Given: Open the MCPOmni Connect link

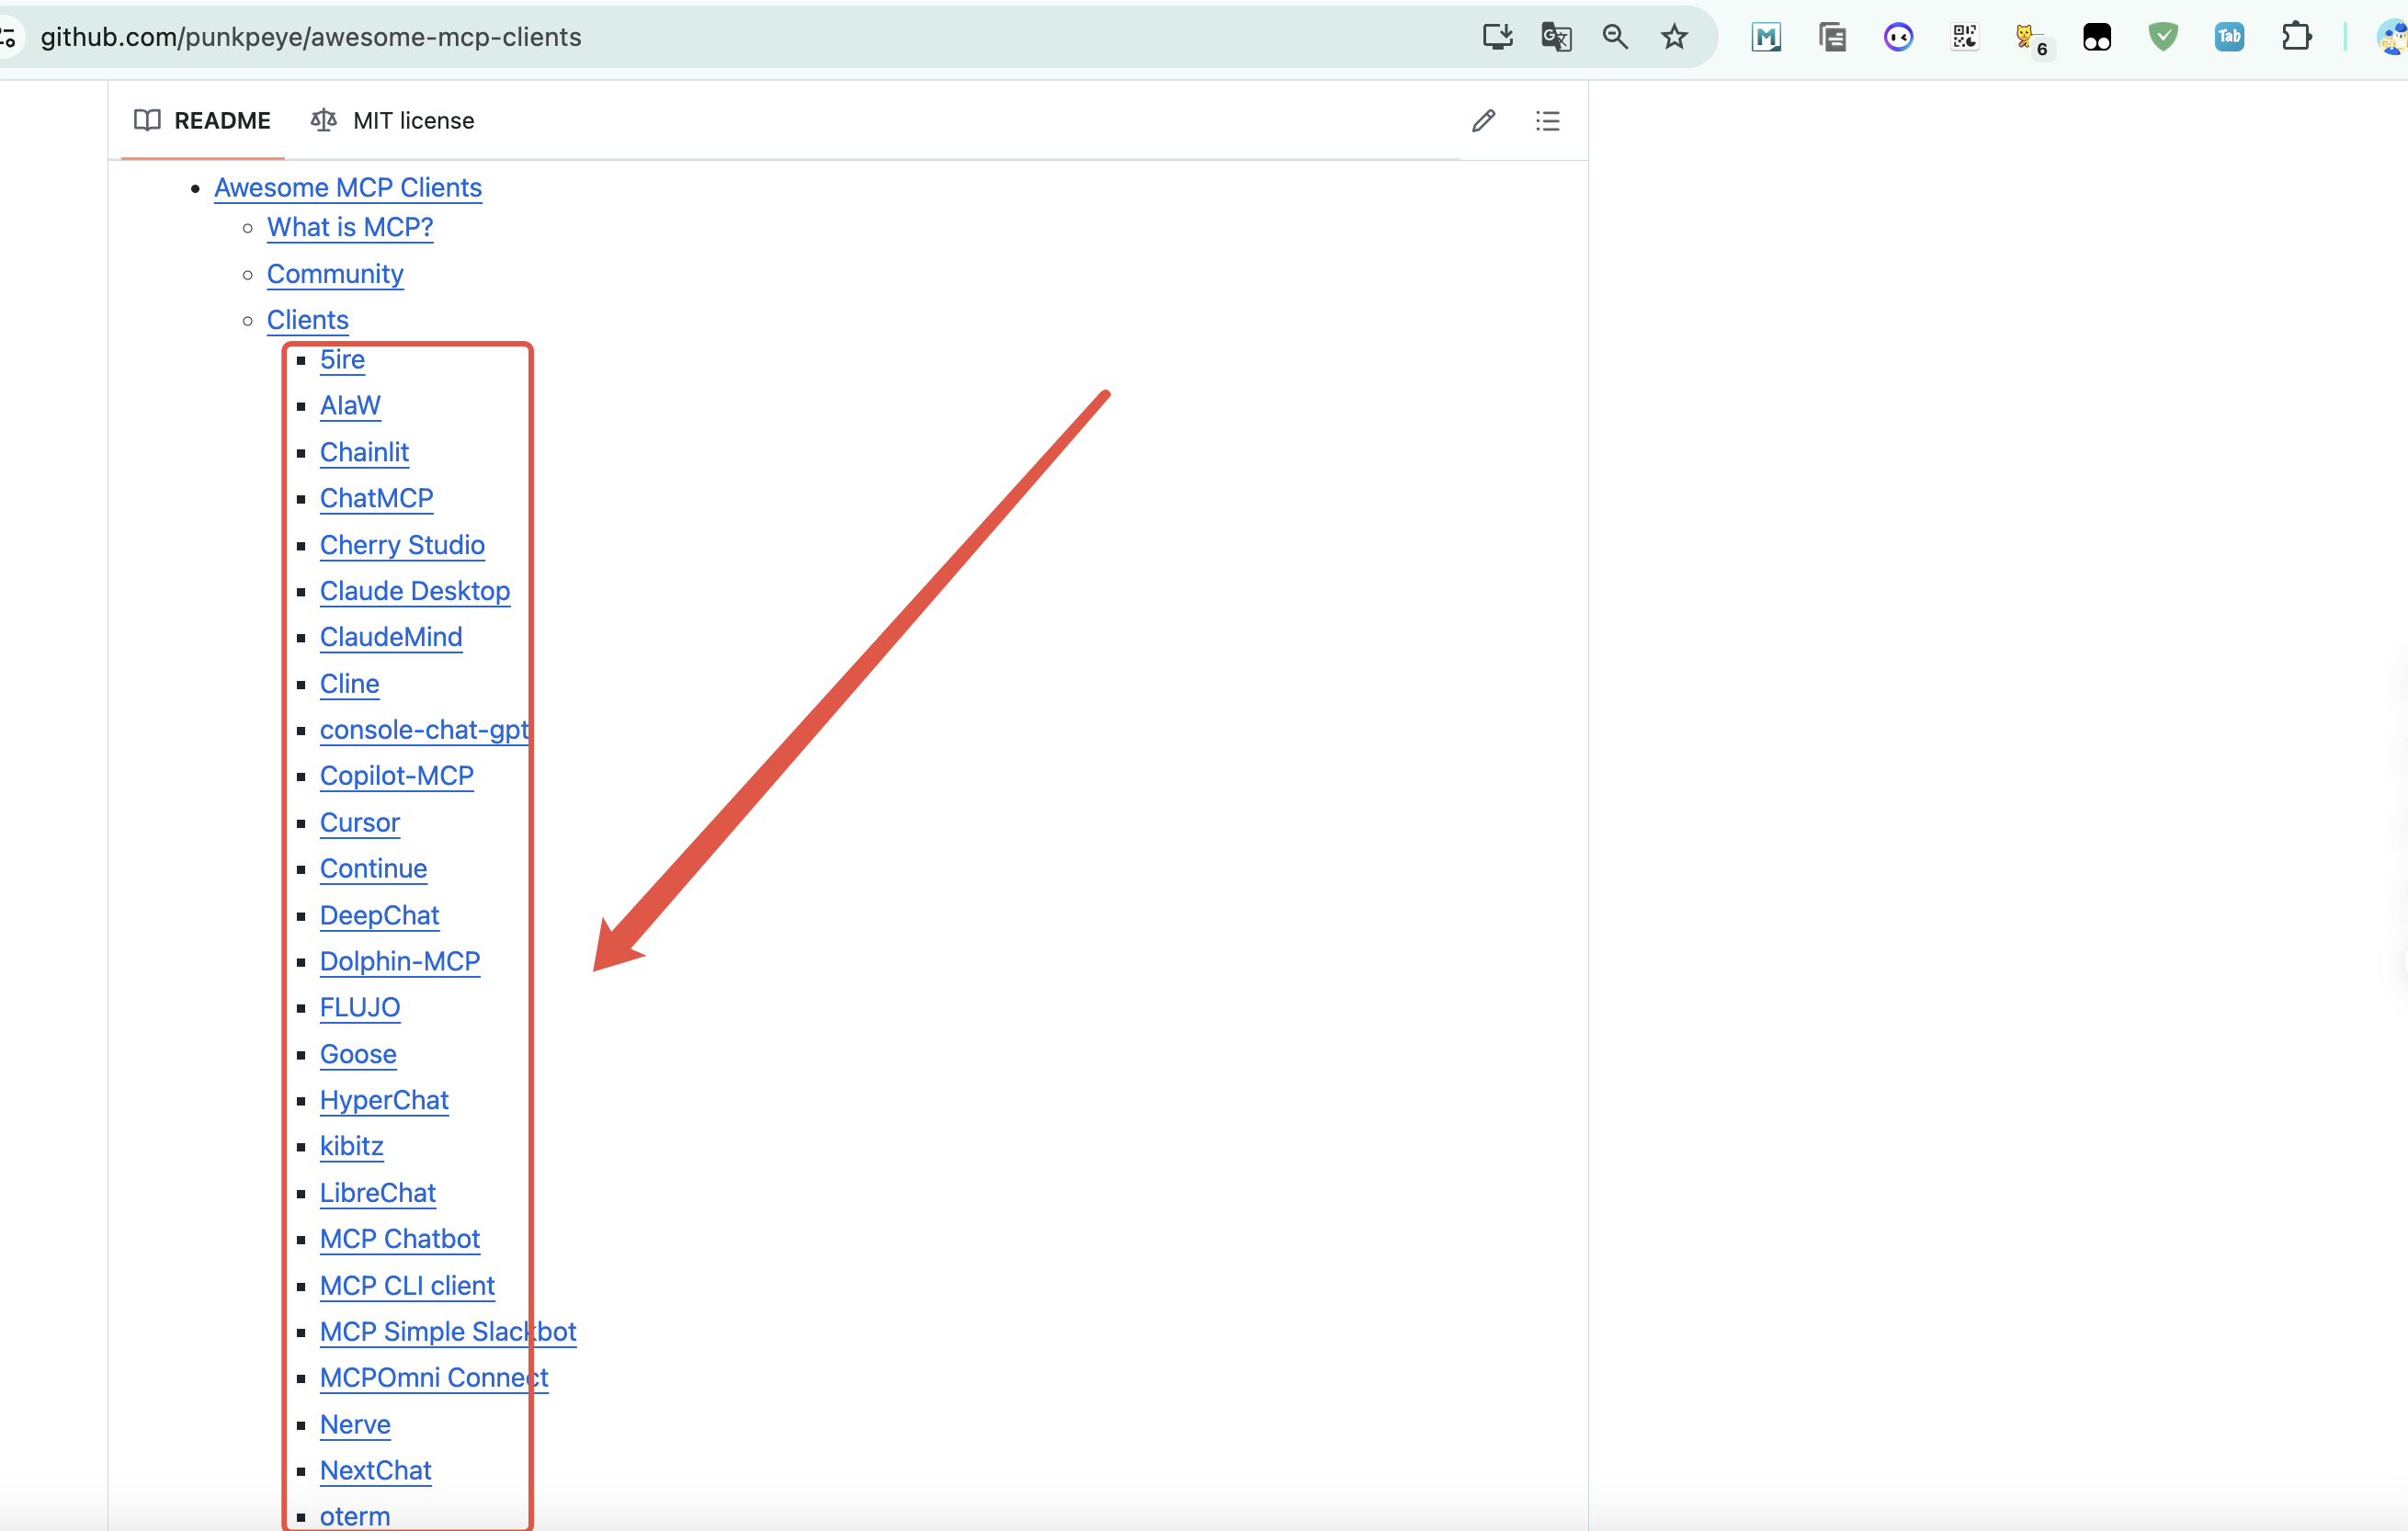Looking at the screenshot, I should (434, 1379).
